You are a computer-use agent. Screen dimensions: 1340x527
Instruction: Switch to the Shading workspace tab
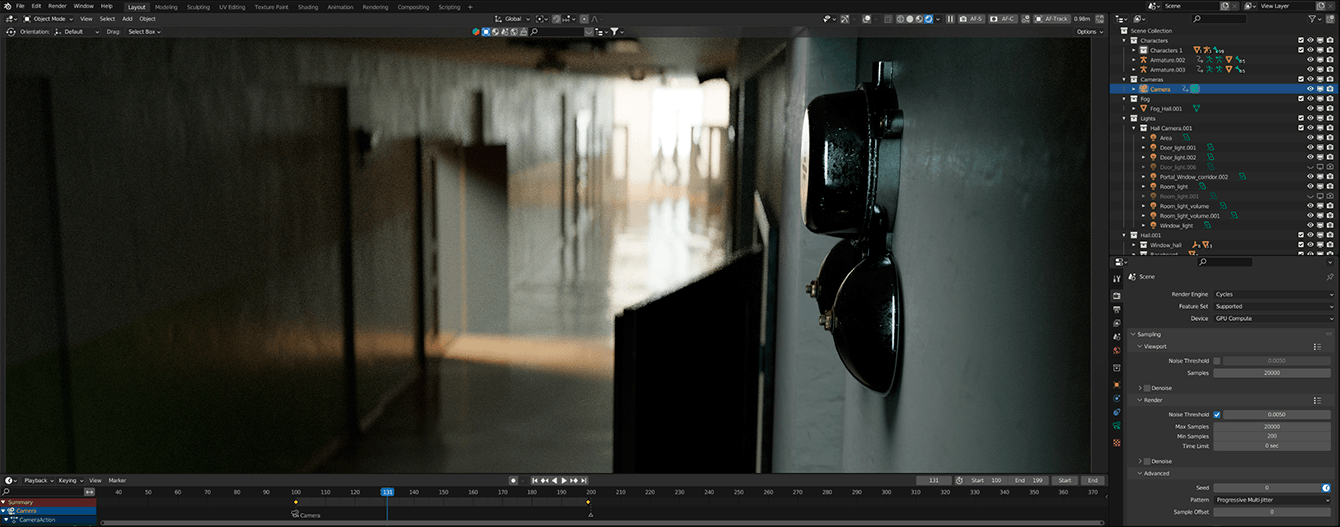pyautogui.click(x=308, y=7)
